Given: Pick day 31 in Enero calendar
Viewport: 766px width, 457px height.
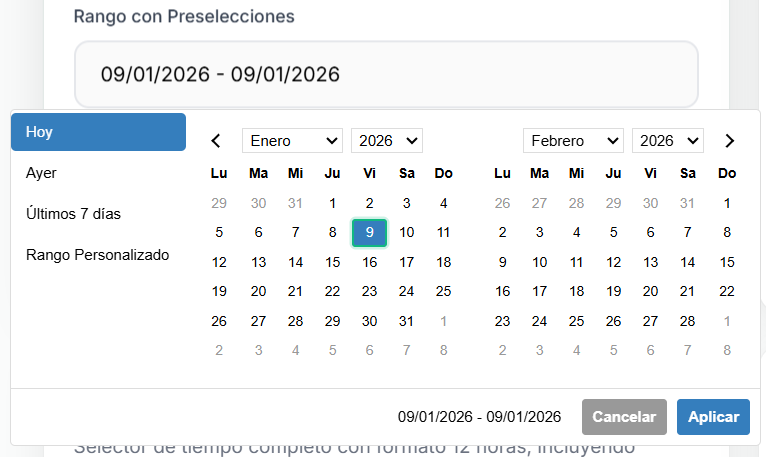Looking at the screenshot, I should (406, 321).
